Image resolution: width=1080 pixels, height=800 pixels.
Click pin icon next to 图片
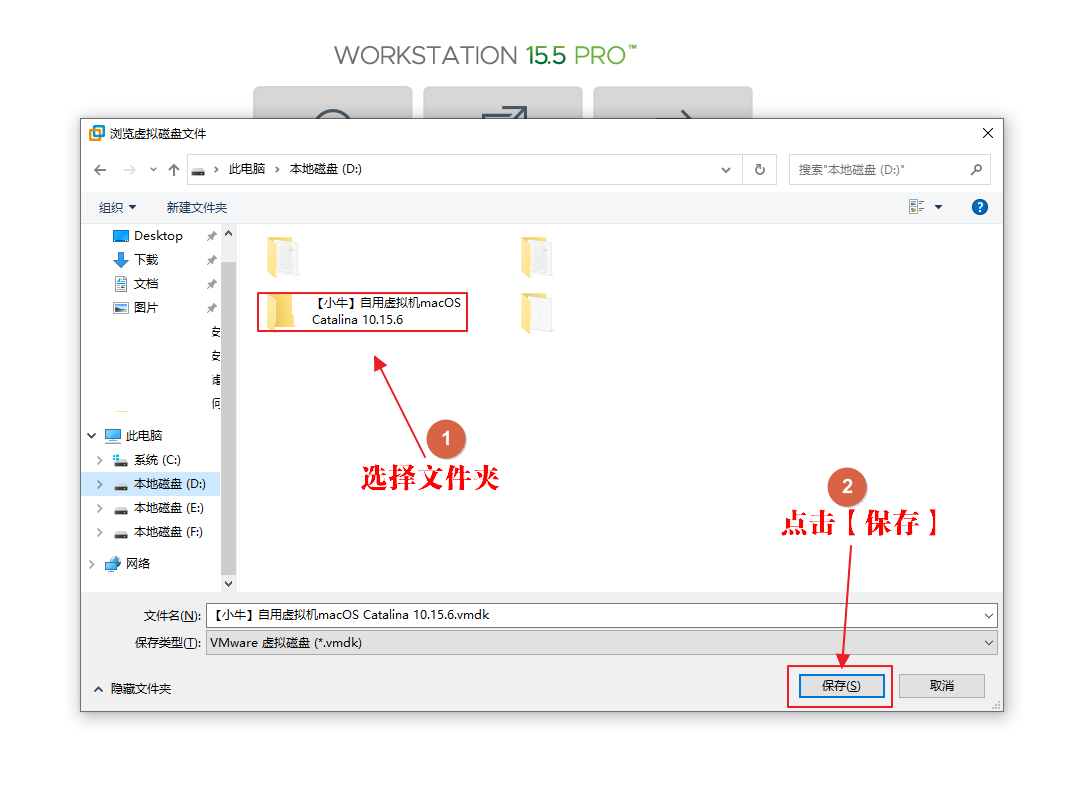pos(211,308)
